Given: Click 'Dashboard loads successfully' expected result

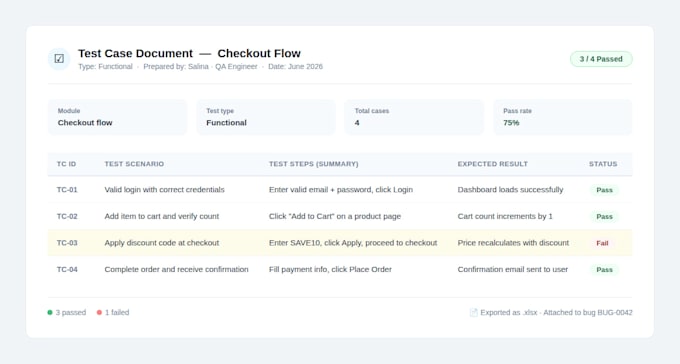Looking at the screenshot, I should pyautogui.click(x=510, y=190).
